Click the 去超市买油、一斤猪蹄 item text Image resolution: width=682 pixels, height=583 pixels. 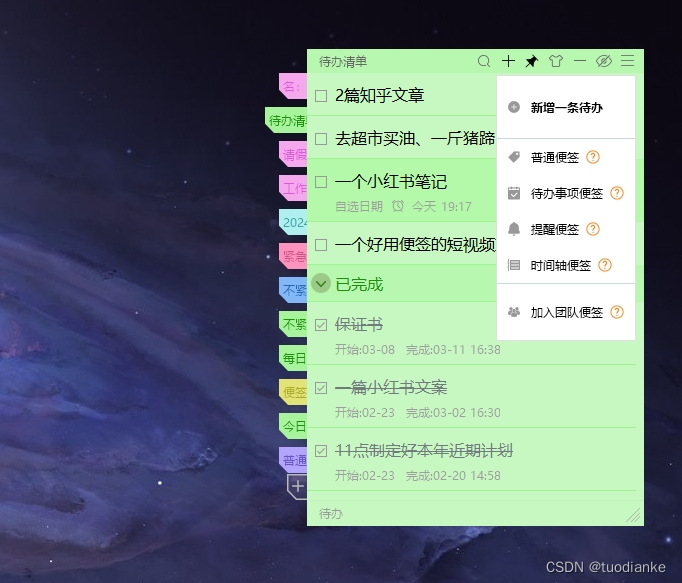[415, 138]
